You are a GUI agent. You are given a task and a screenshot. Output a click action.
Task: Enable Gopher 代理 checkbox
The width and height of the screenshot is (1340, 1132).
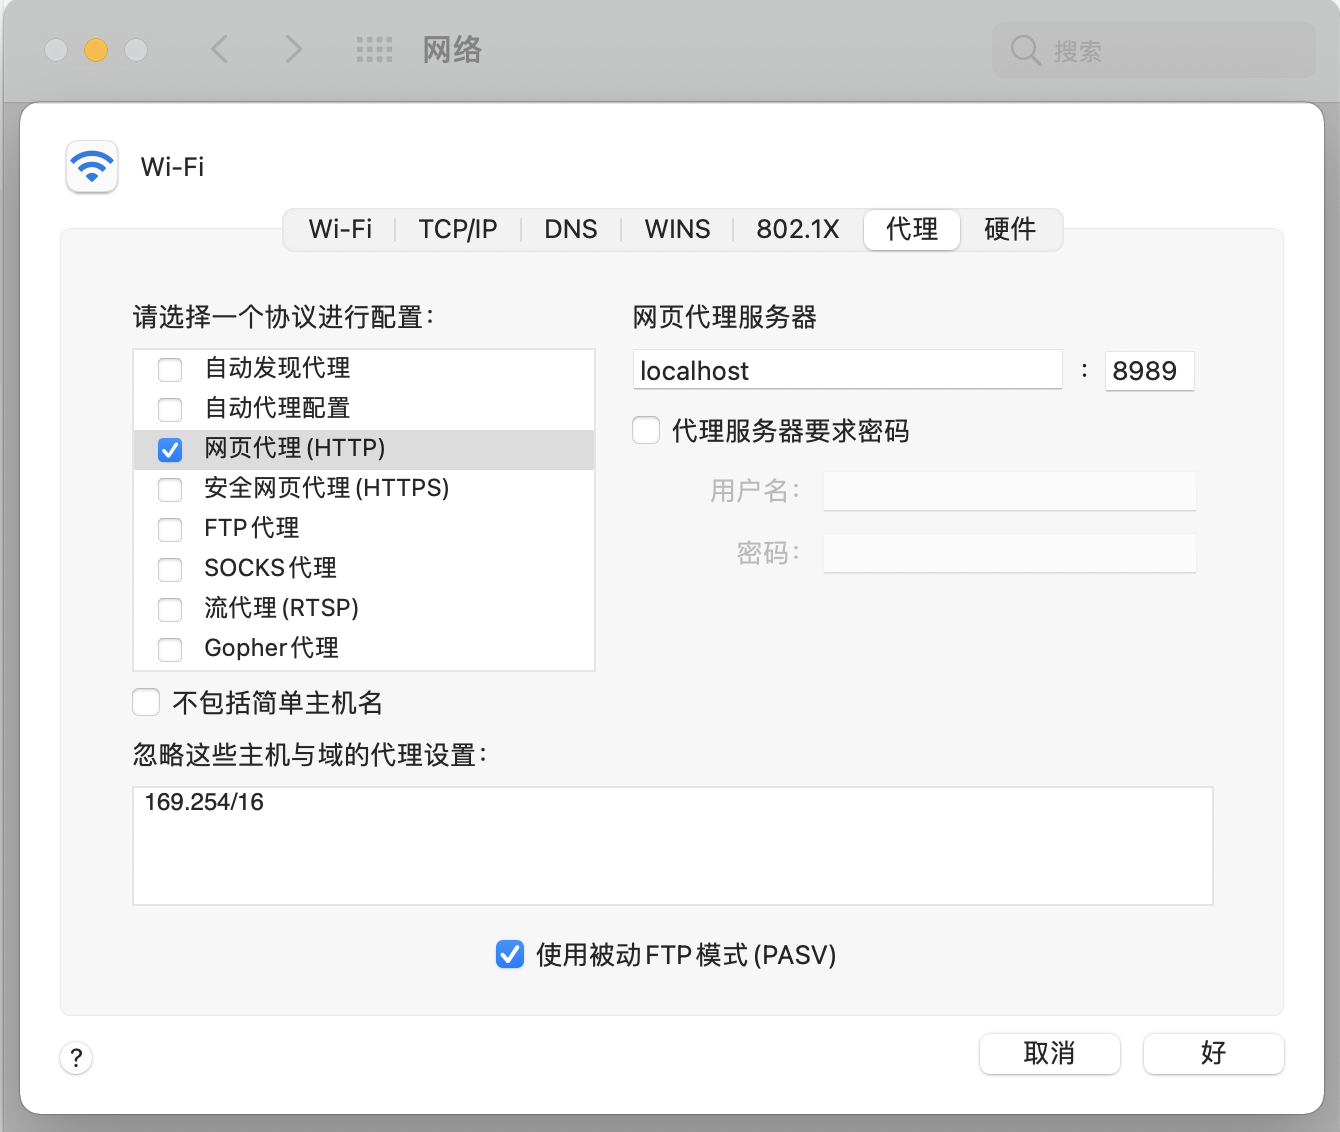pos(170,649)
